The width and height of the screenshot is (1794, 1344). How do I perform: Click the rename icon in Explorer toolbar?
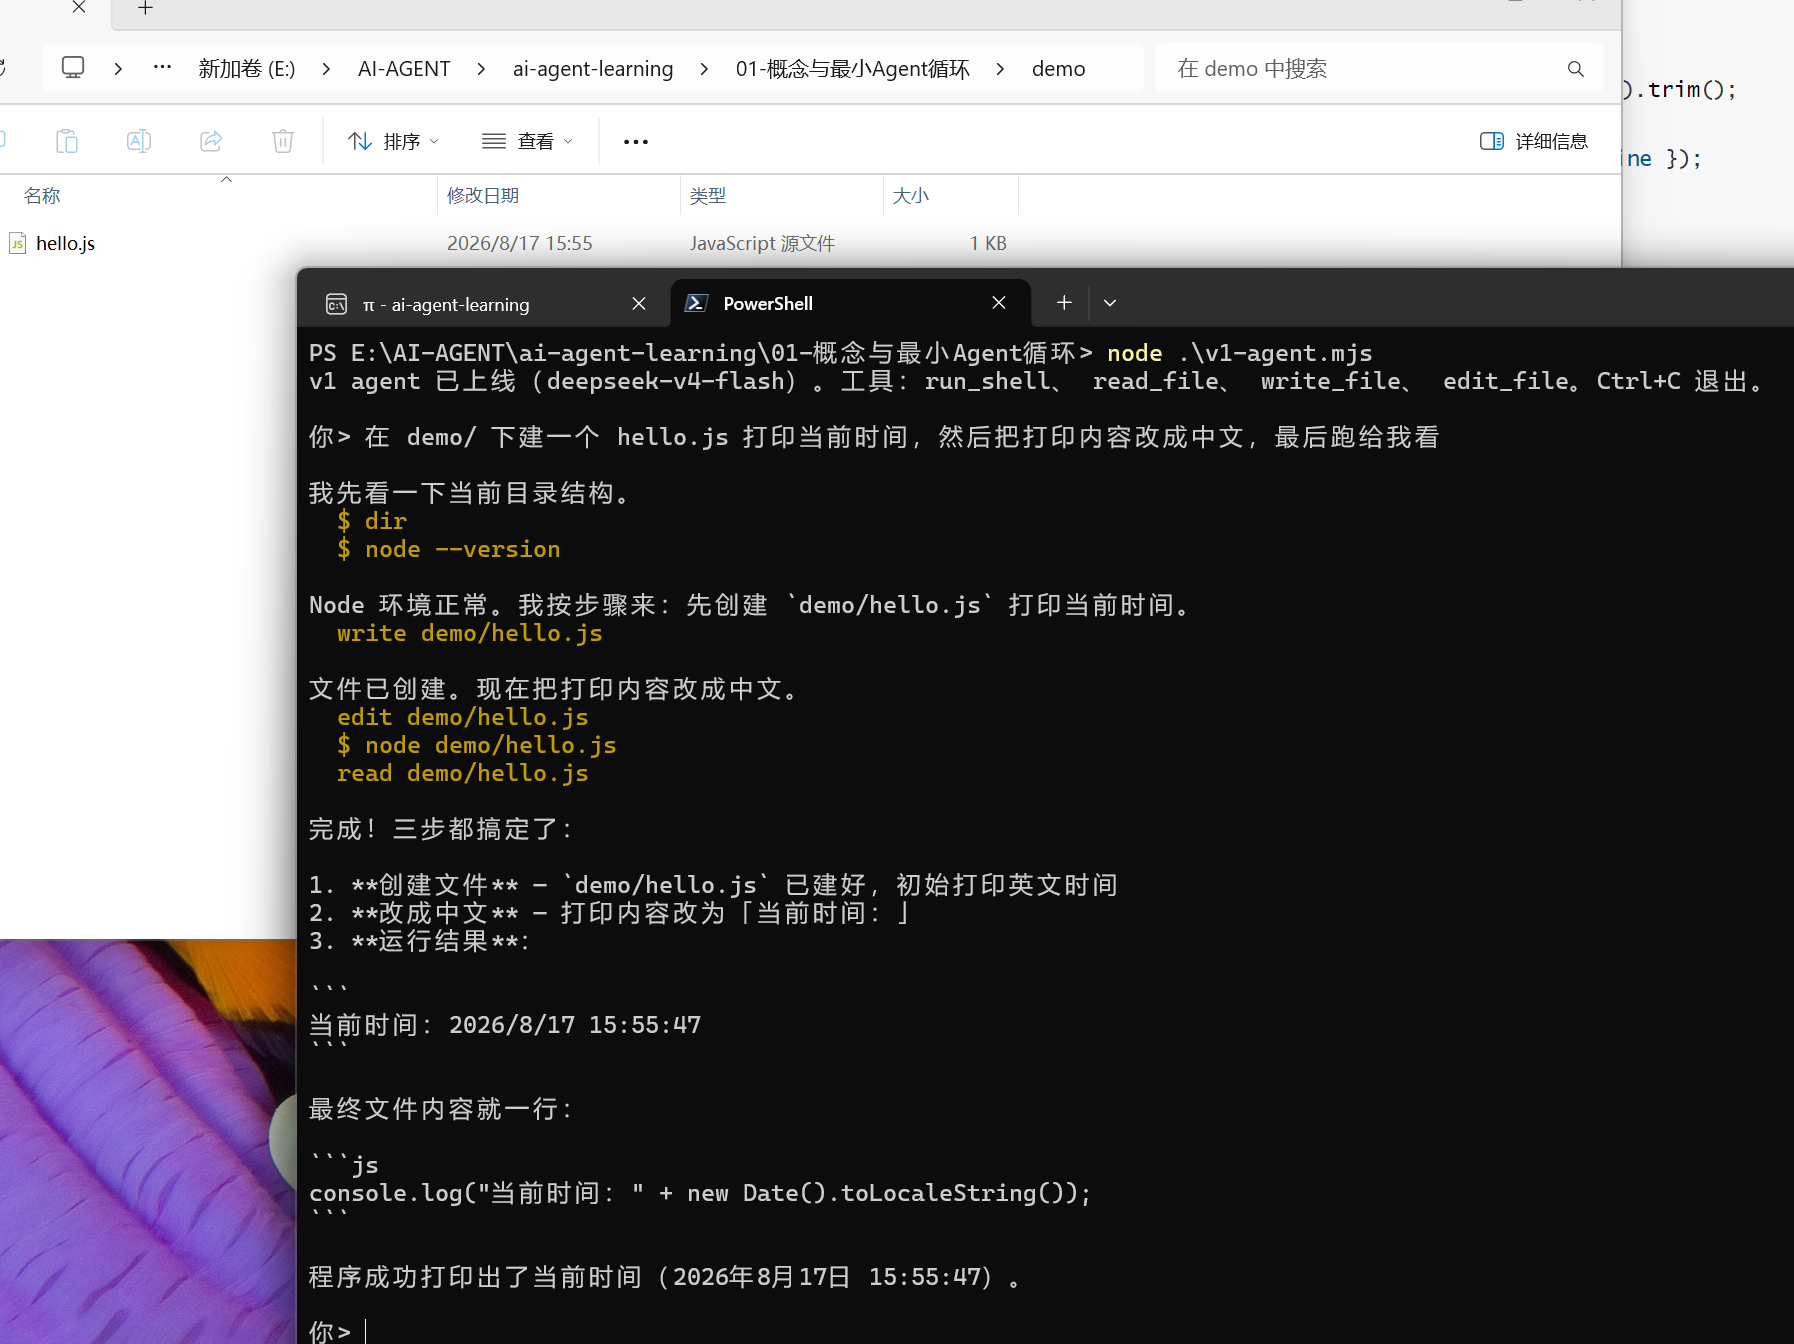tap(139, 141)
